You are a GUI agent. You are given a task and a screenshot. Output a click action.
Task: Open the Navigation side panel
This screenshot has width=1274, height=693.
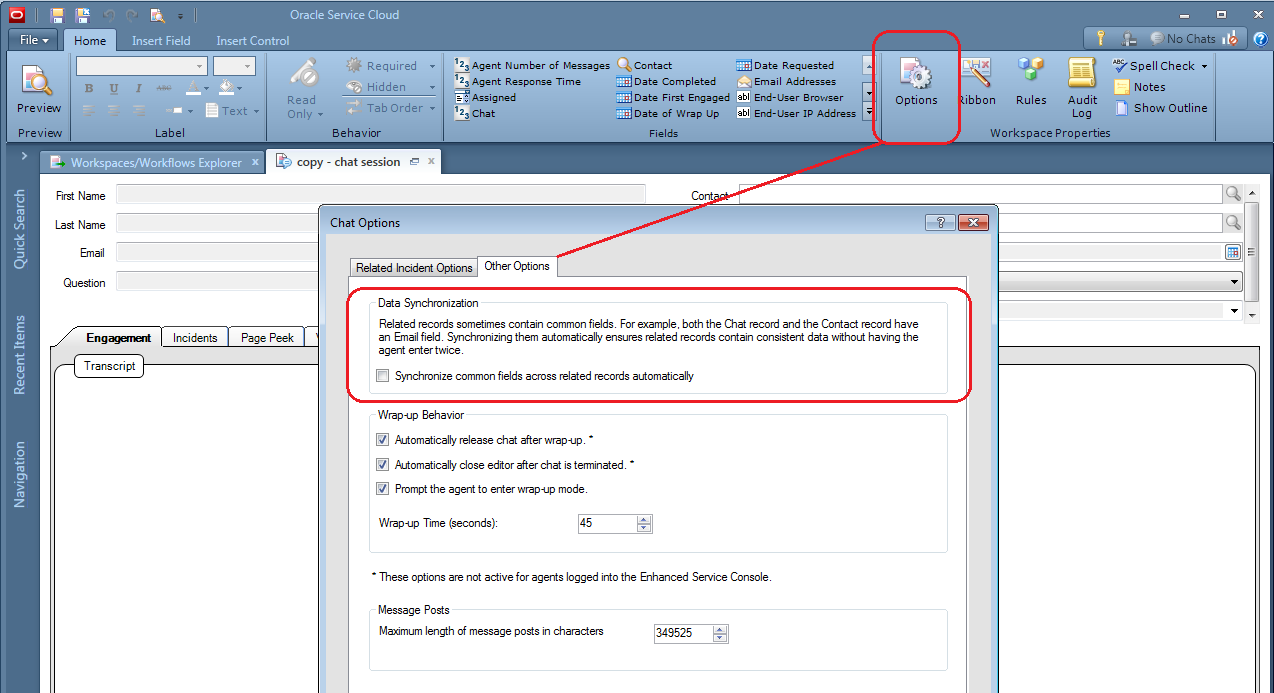[x=20, y=475]
